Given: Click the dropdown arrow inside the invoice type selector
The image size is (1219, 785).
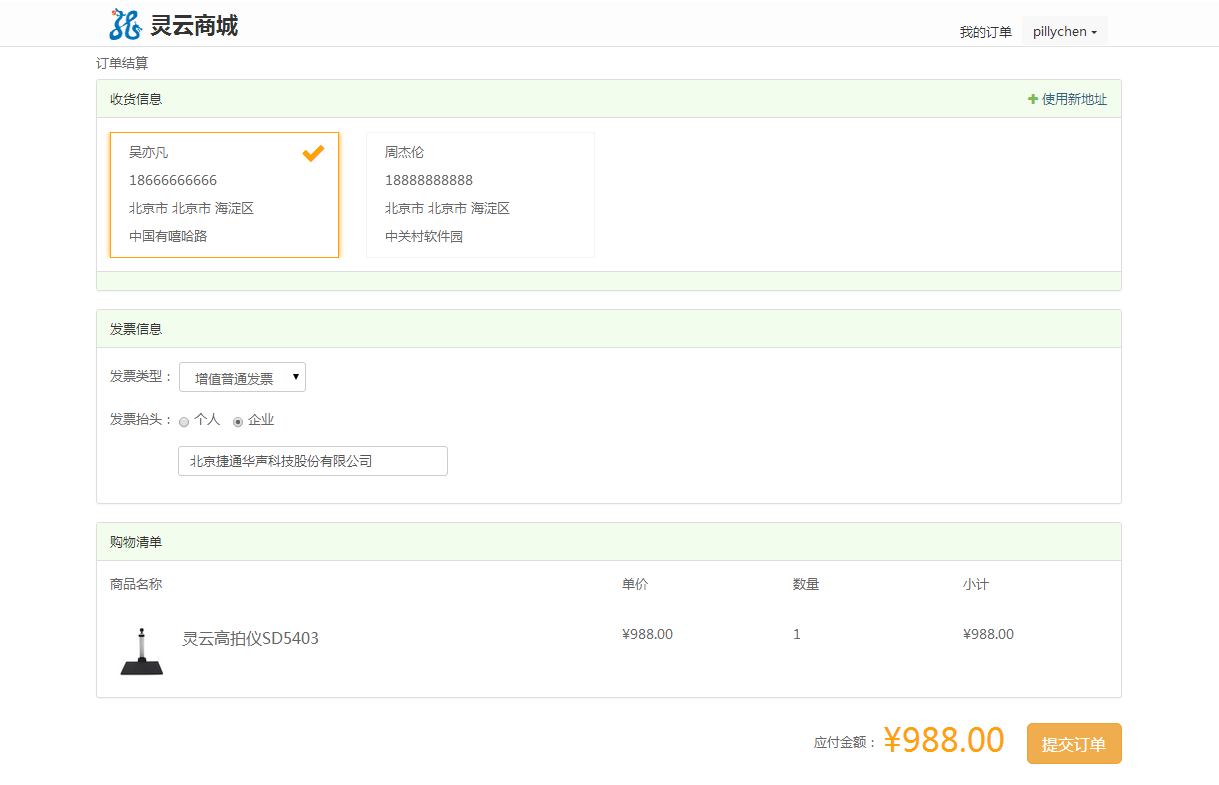Looking at the screenshot, I should tap(297, 376).
